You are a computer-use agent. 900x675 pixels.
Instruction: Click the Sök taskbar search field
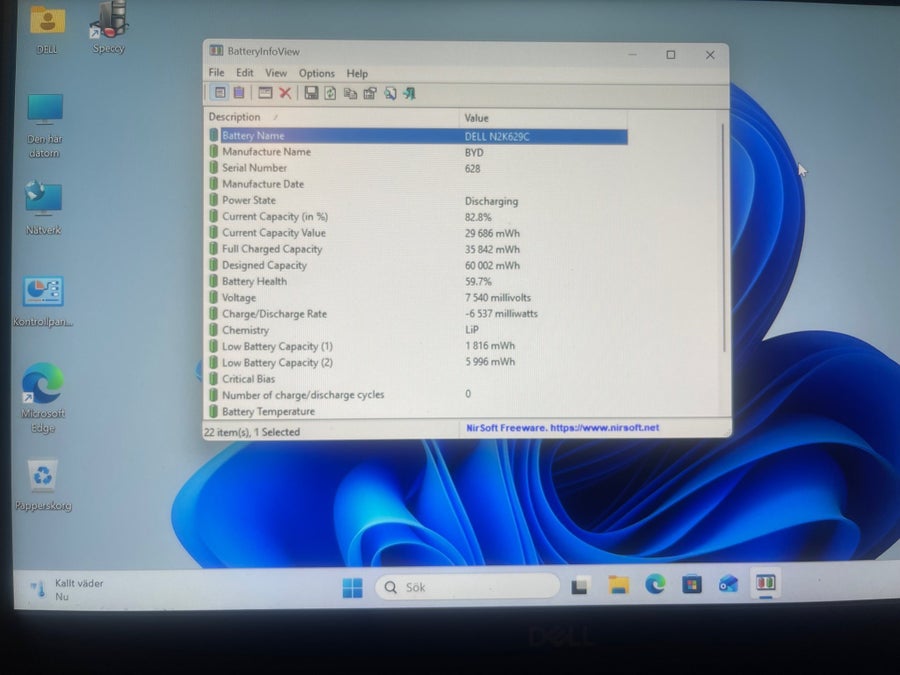tap(468, 587)
